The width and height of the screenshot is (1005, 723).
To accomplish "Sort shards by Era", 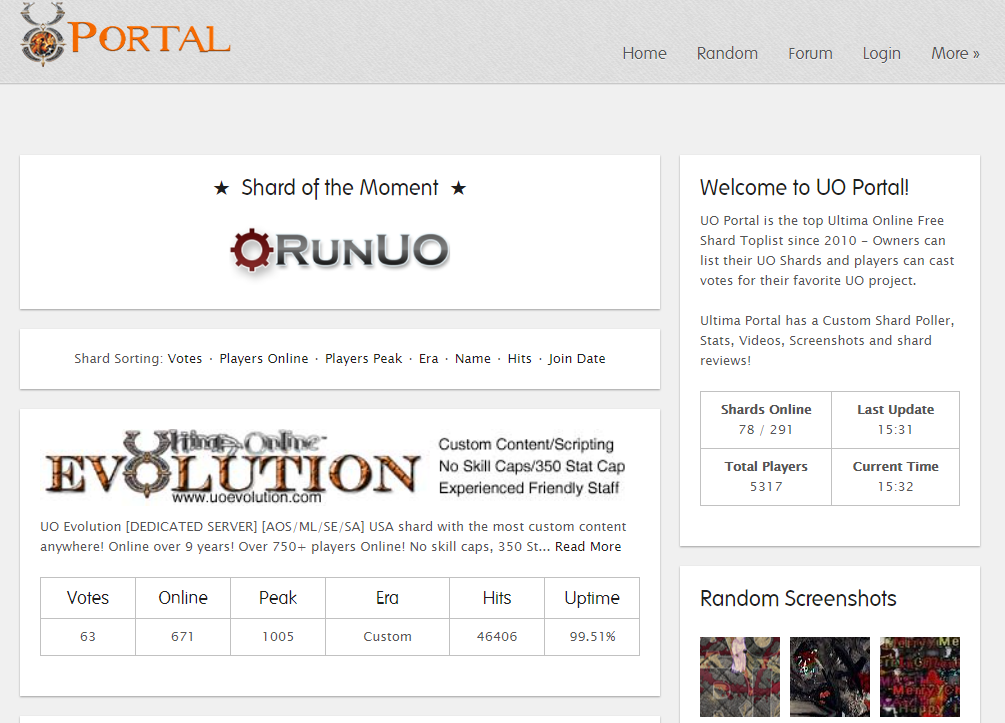I will (428, 358).
